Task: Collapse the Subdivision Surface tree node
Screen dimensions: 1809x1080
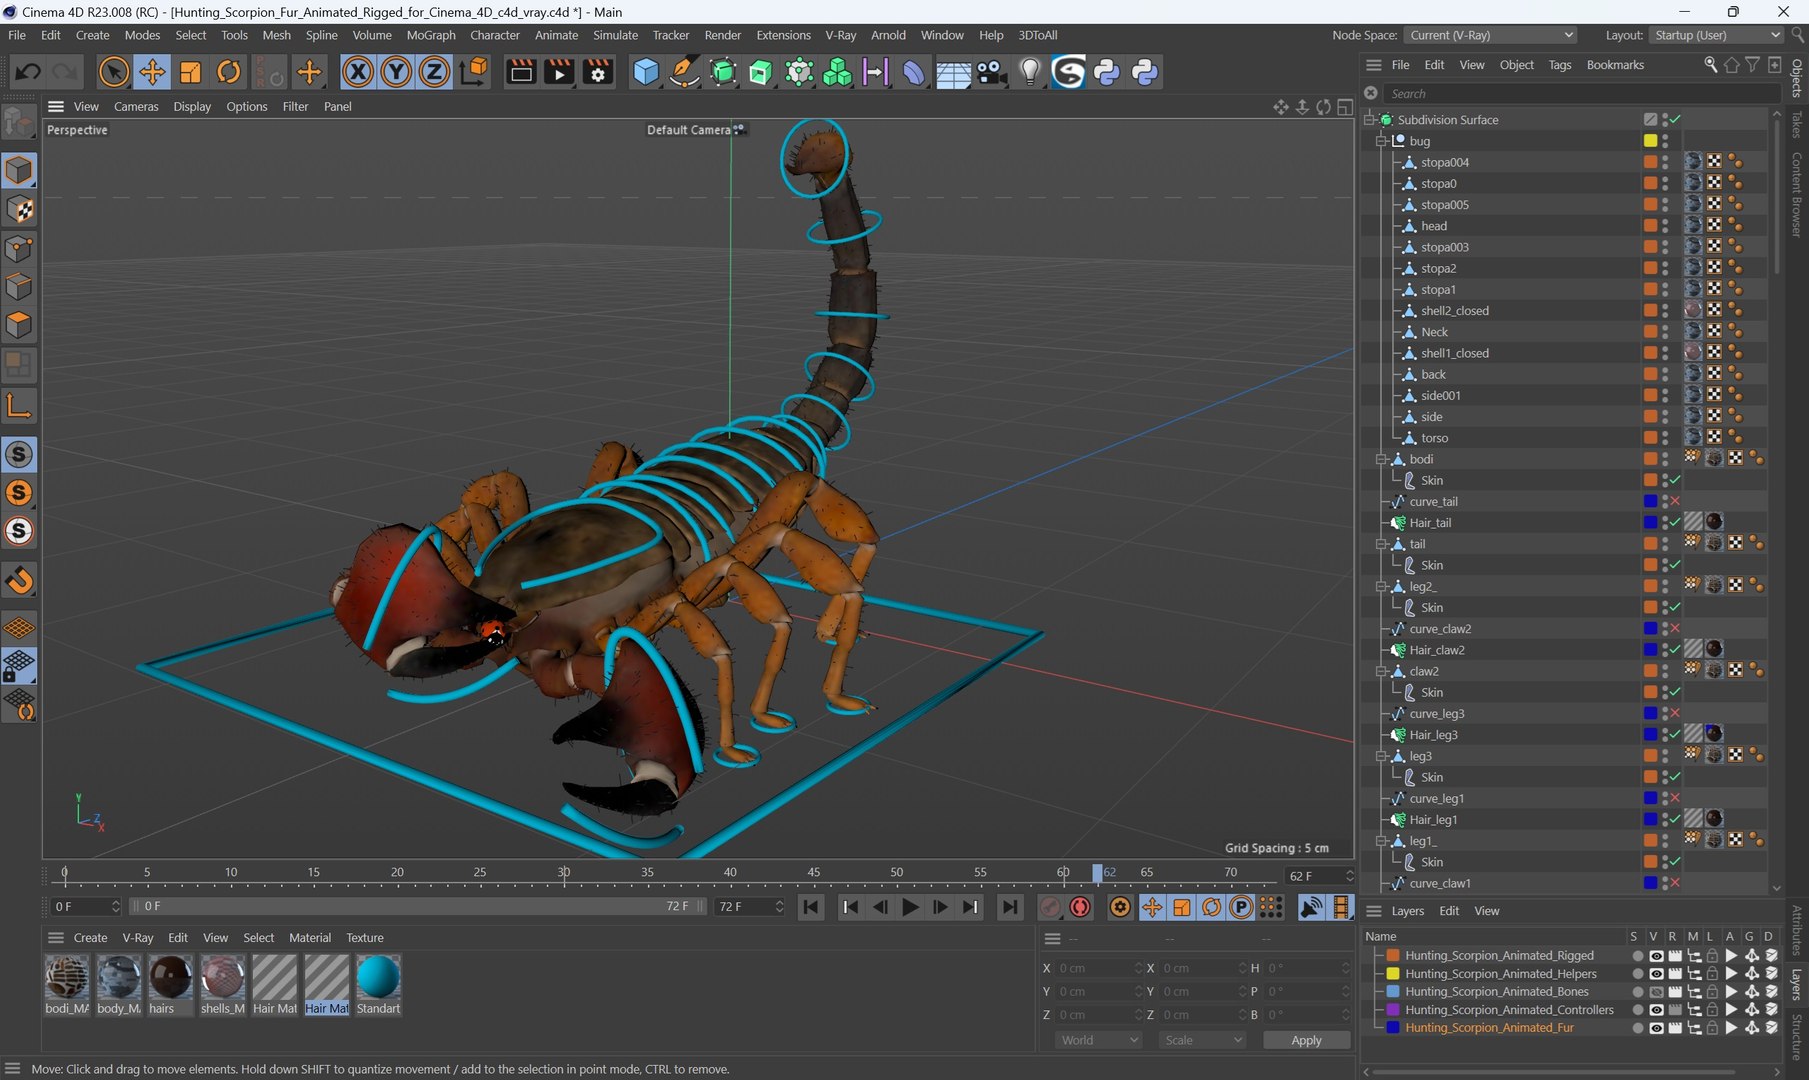Action: click(1369, 120)
